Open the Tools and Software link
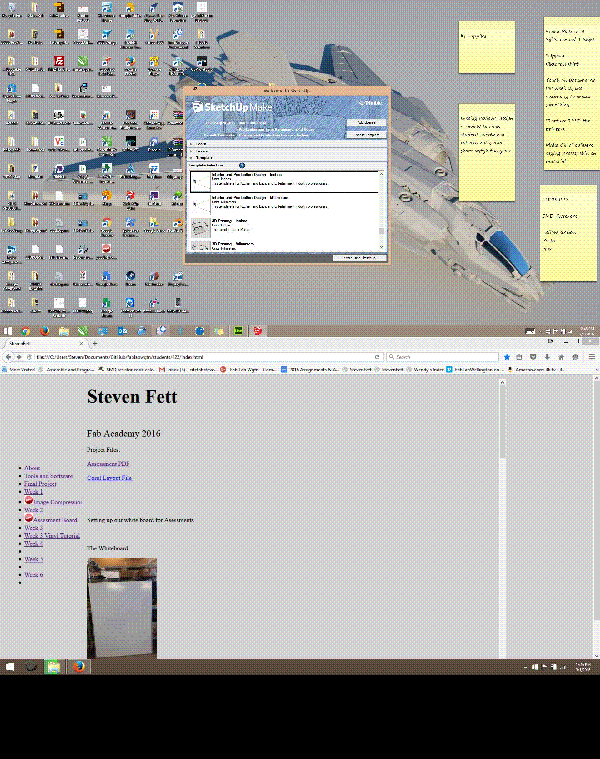The width and height of the screenshot is (600, 759). click(x=48, y=476)
